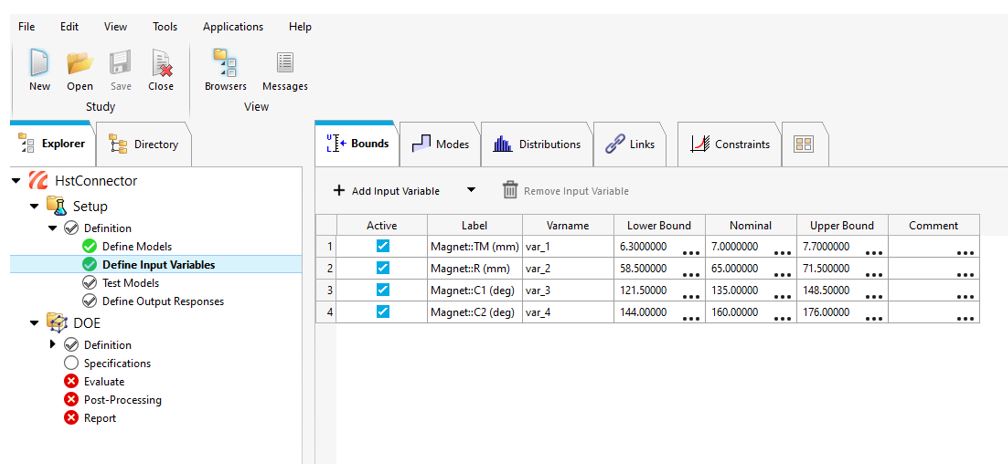Open the Browsers view icon
The image size is (1008, 464).
225,65
